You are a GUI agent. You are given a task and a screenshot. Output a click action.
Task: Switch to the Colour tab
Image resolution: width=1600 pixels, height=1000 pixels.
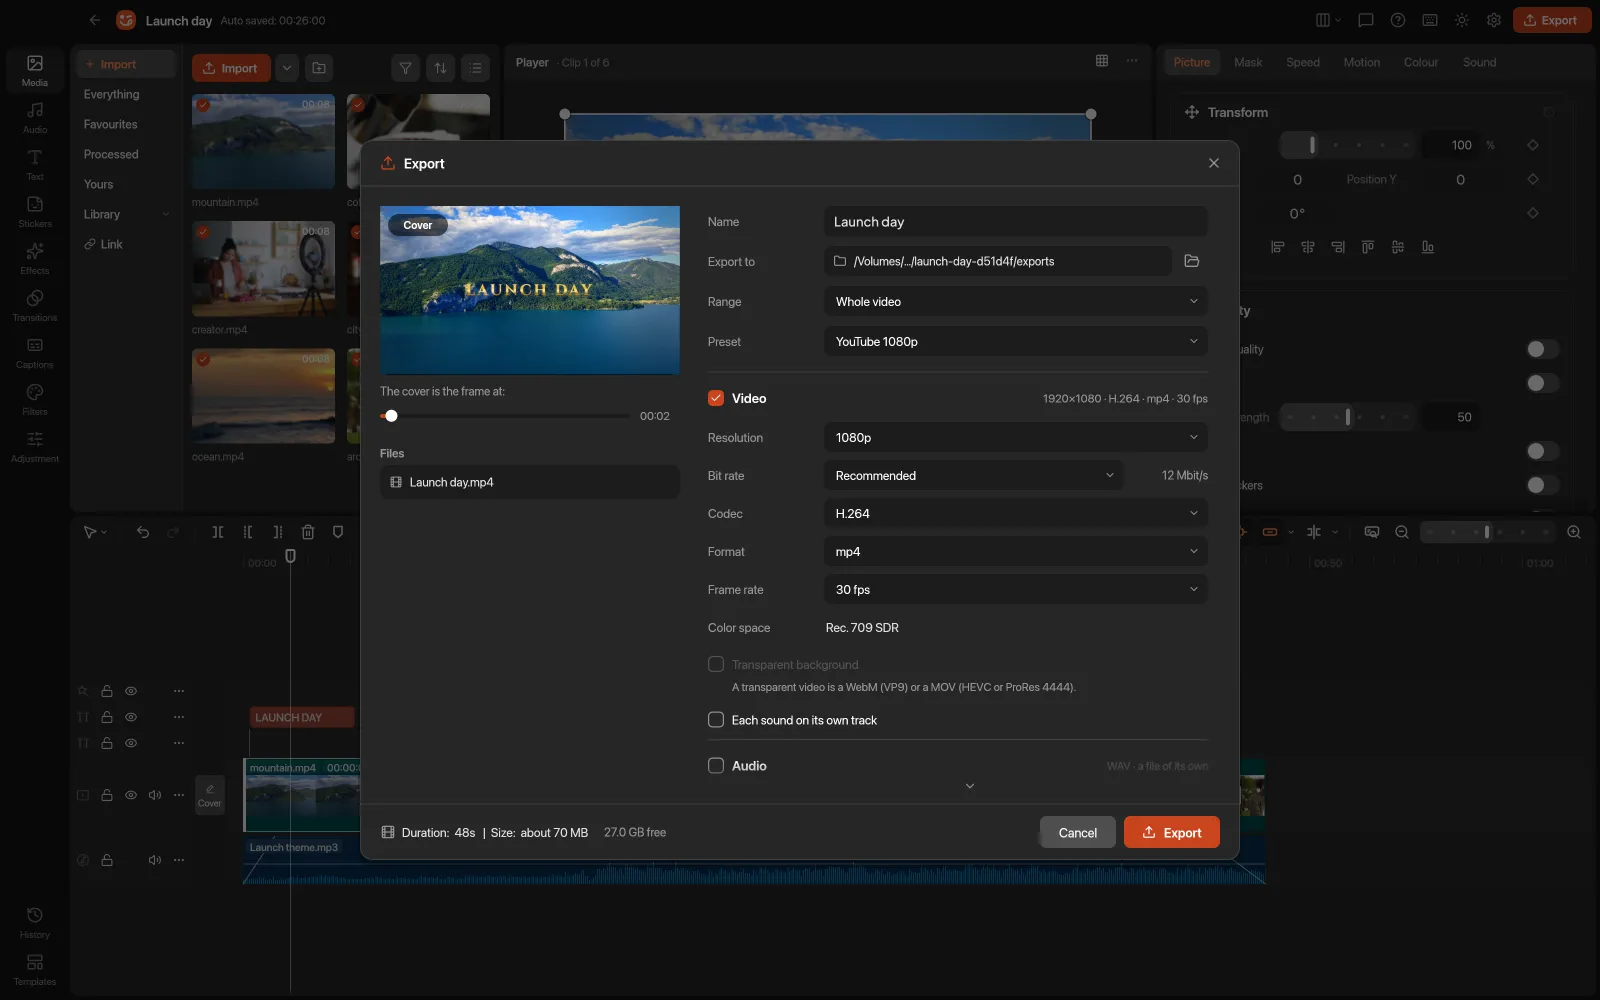click(x=1421, y=62)
